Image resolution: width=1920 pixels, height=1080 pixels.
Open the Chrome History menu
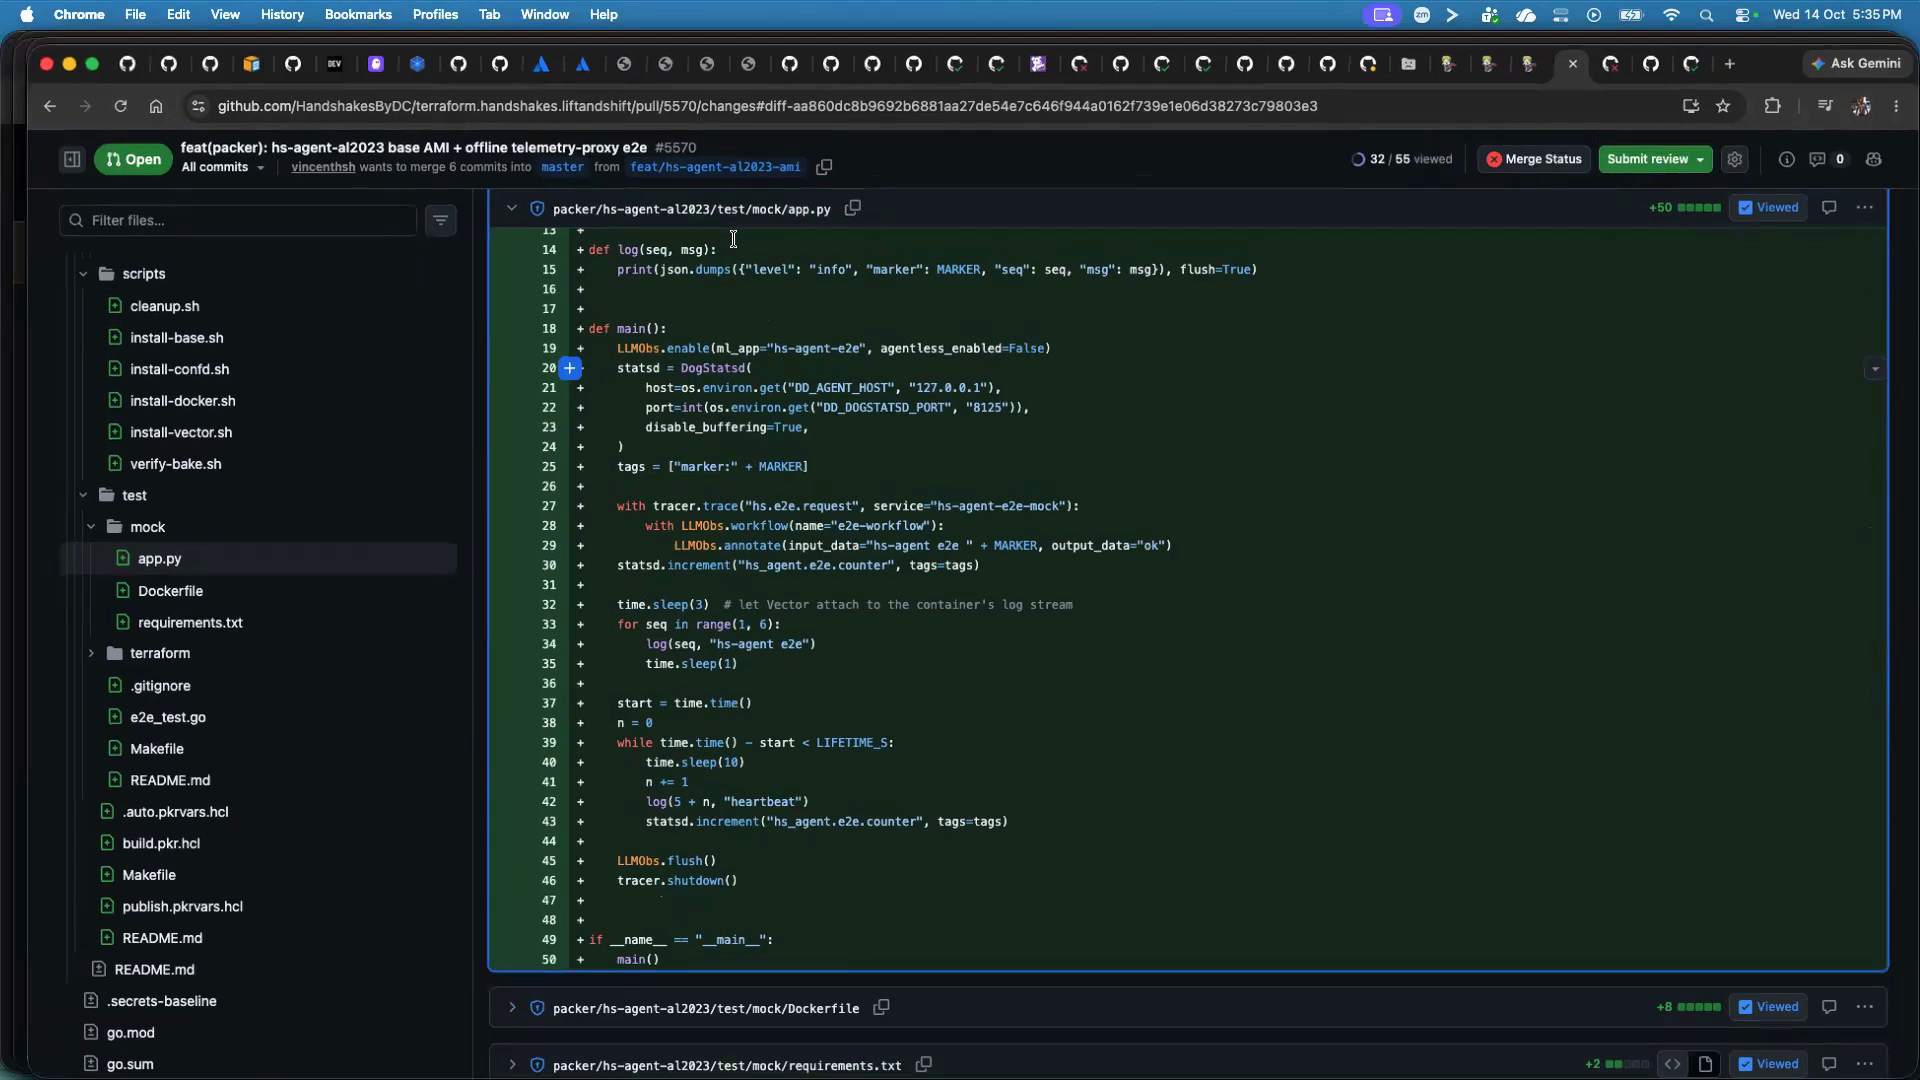click(282, 15)
